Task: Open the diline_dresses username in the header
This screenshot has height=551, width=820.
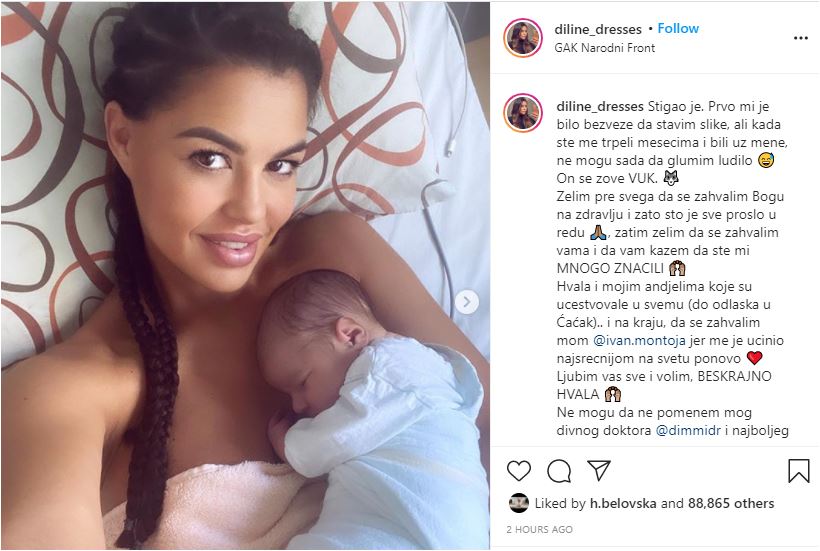Action: (598, 29)
